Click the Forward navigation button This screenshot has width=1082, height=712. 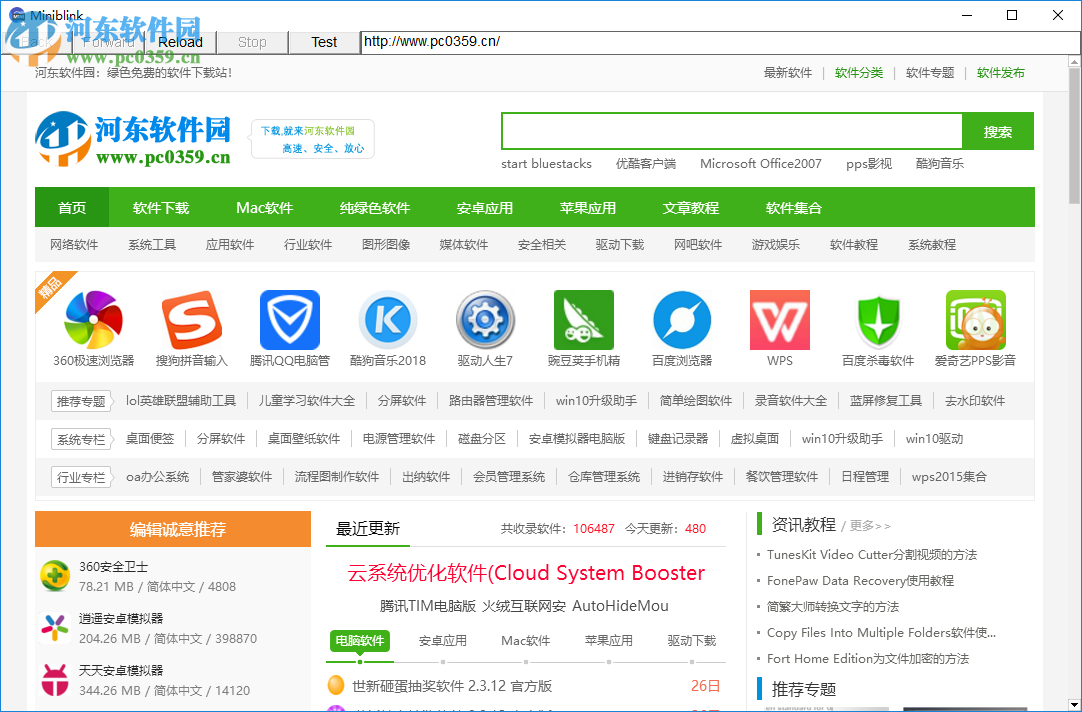(x=108, y=42)
